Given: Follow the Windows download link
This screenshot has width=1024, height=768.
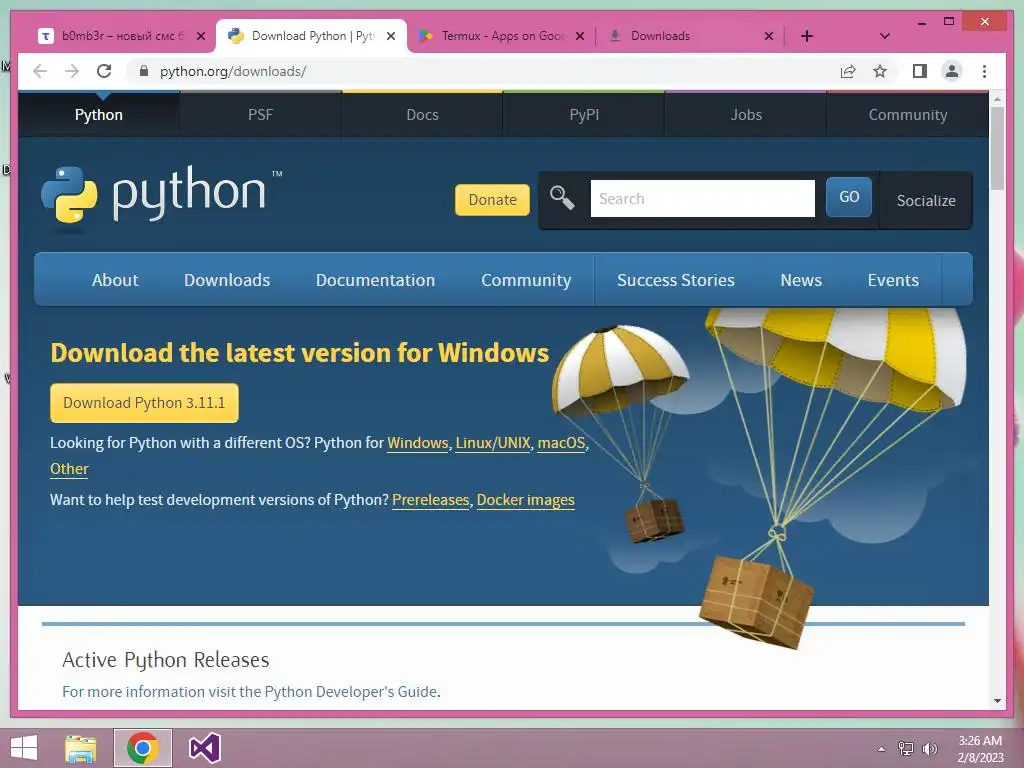Looking at the screenshot, I should 417,443.
